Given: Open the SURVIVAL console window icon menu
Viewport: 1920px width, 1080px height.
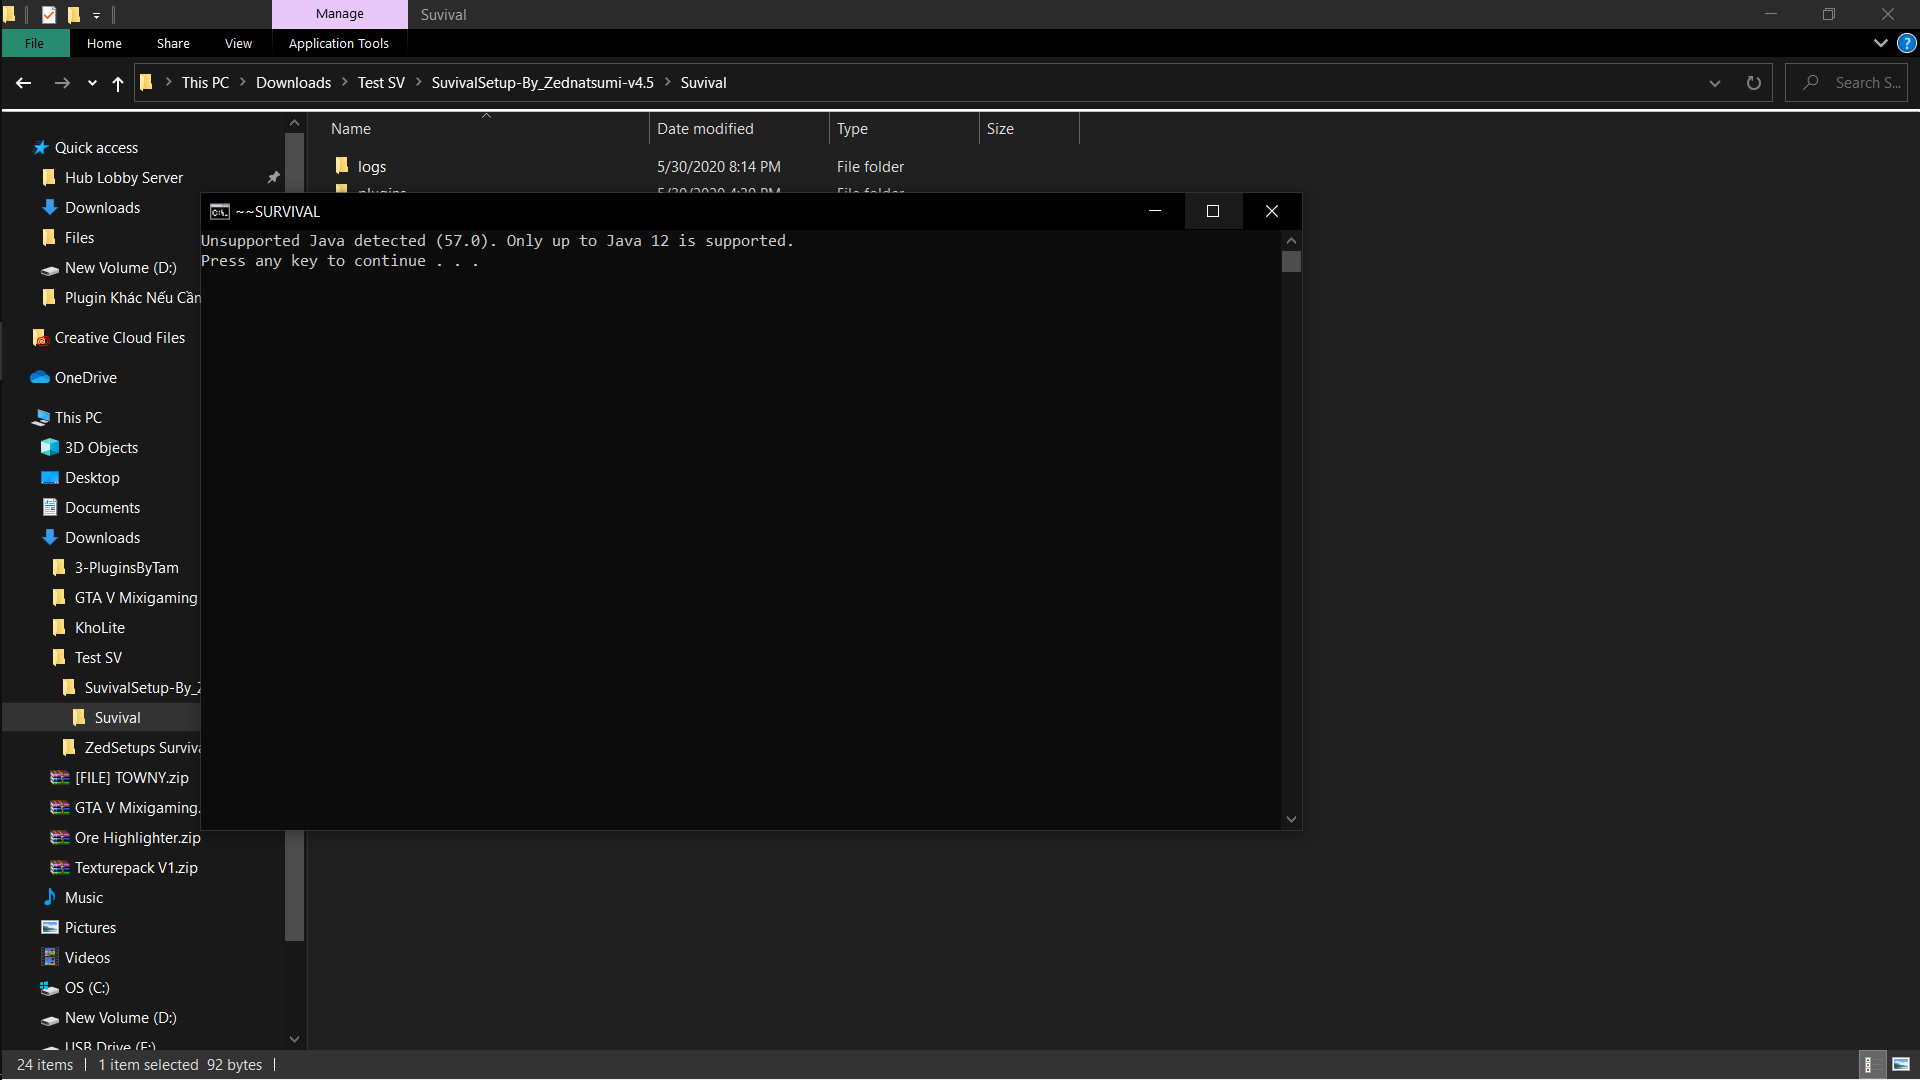Looking at the screenshot, I should [219, 212].
